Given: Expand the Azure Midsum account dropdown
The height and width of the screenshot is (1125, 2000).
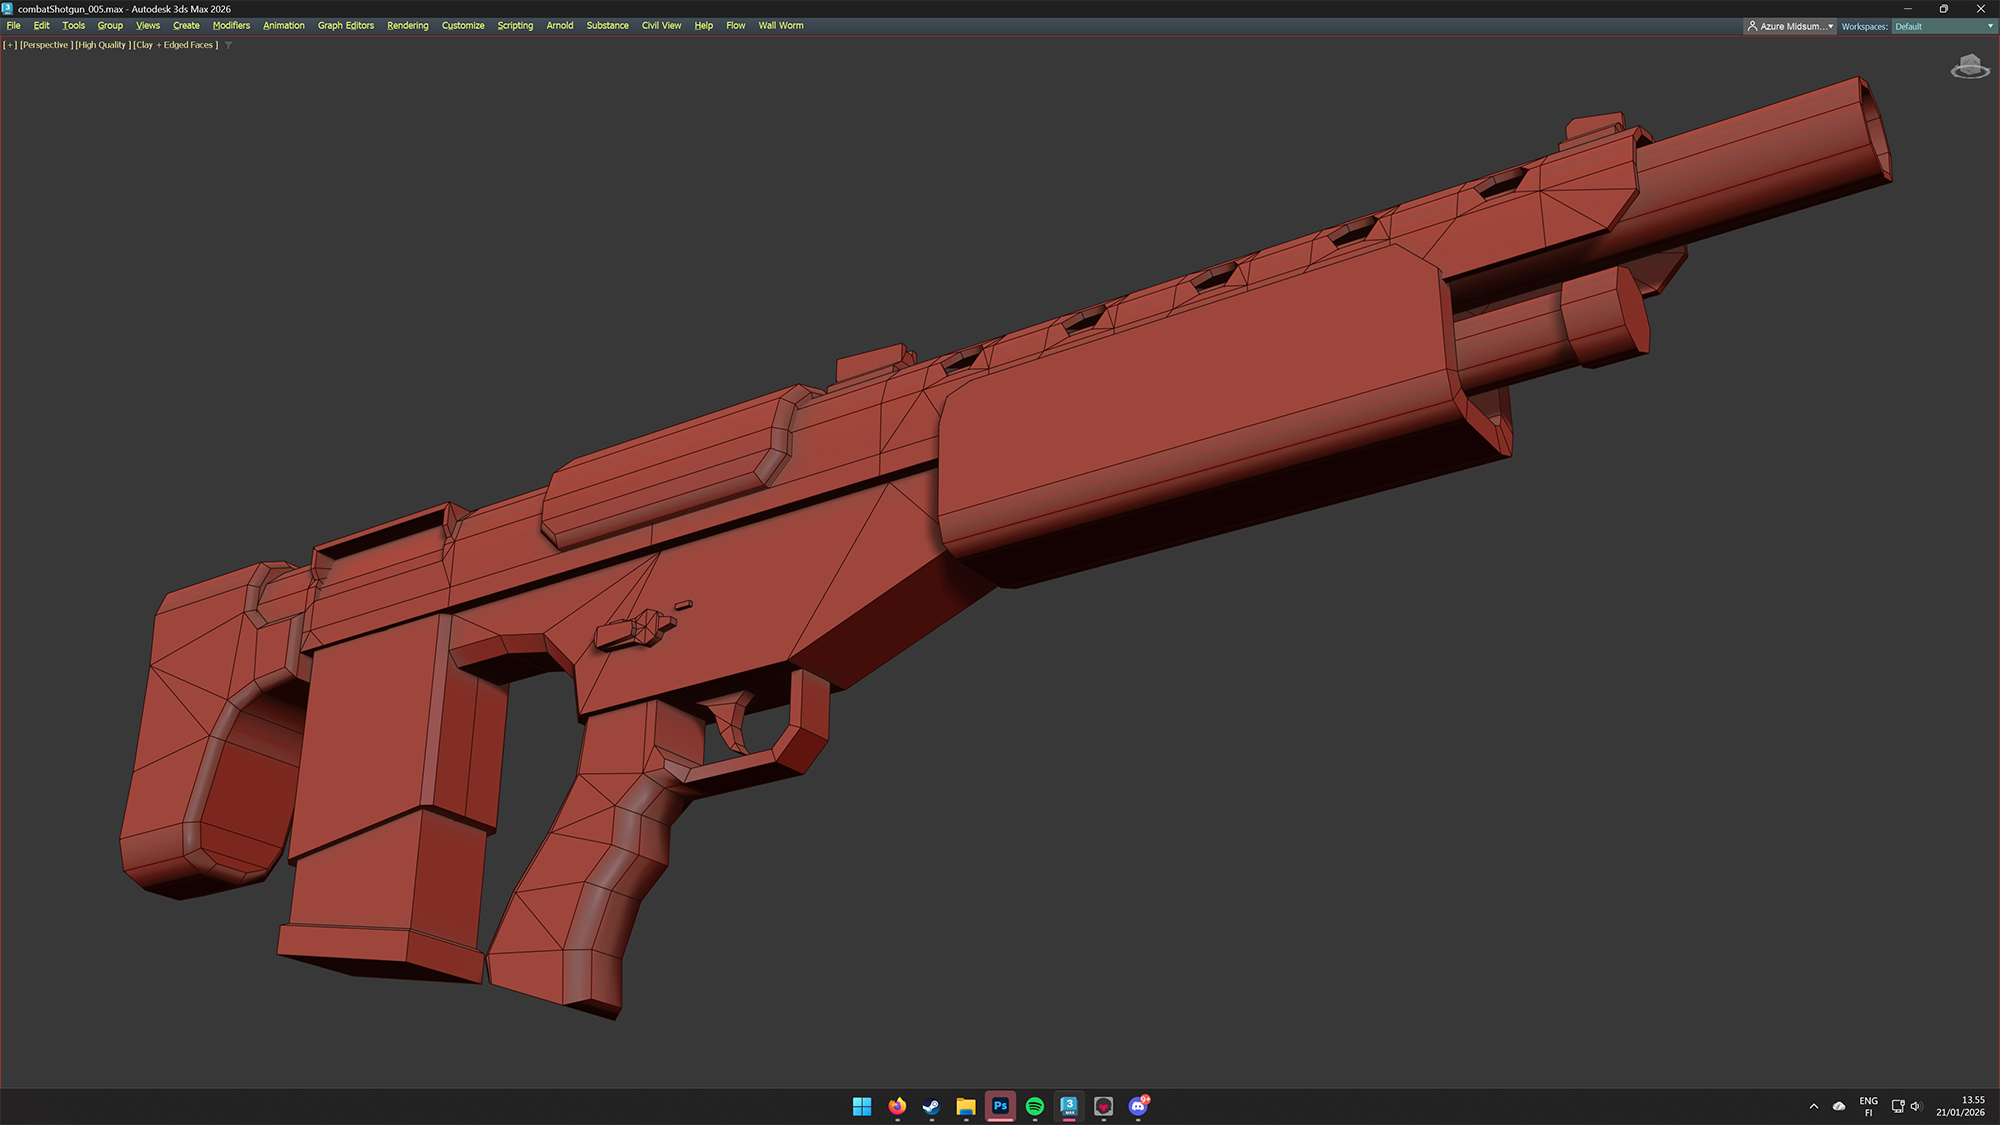Looking at the screenshot, I should pyautogui.click(x=1790, y=26).
